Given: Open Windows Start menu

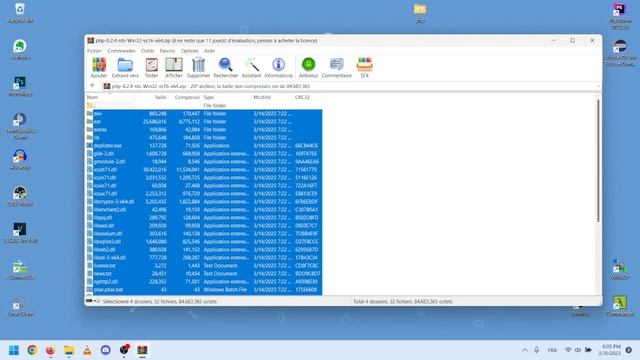Looking at the screenshot, I should click(x=14, y=350).
